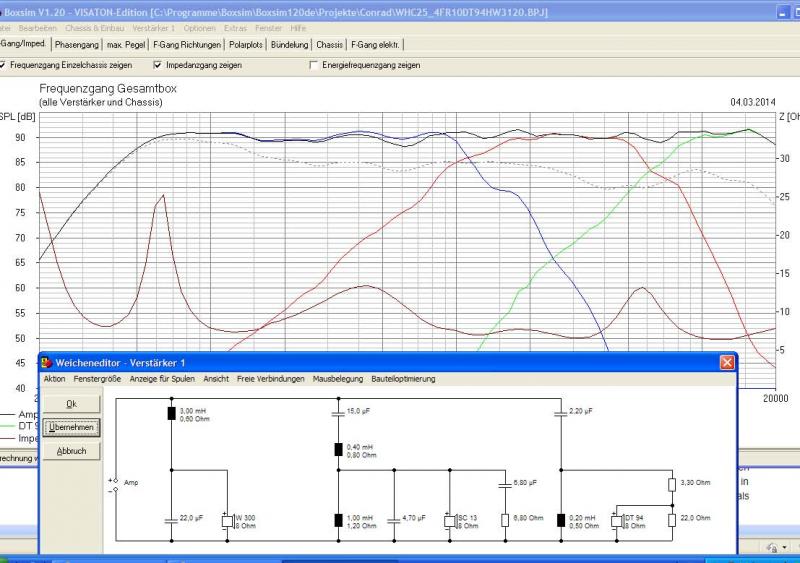Click the Abbruch button
This screenshot has width=800, height=563.
[x=70, y=451]
